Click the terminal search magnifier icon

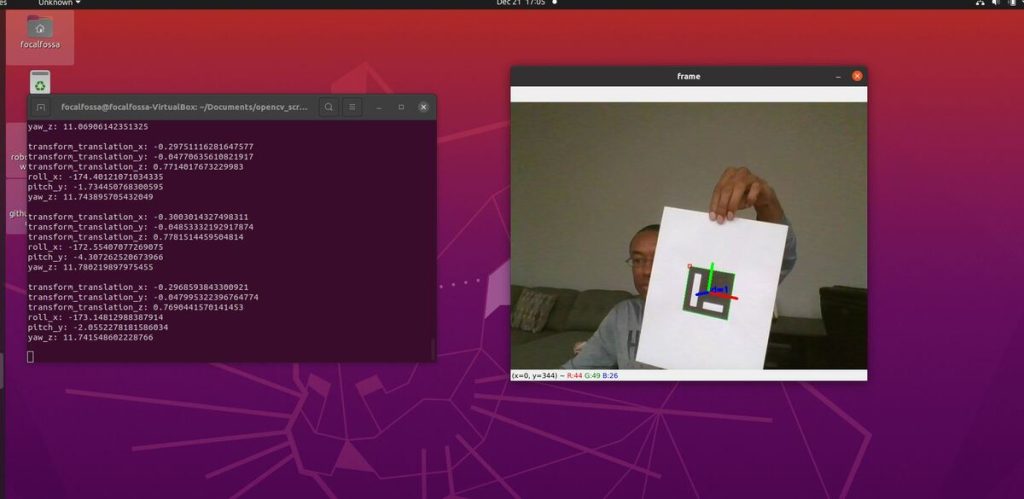[x=328, y=106]
